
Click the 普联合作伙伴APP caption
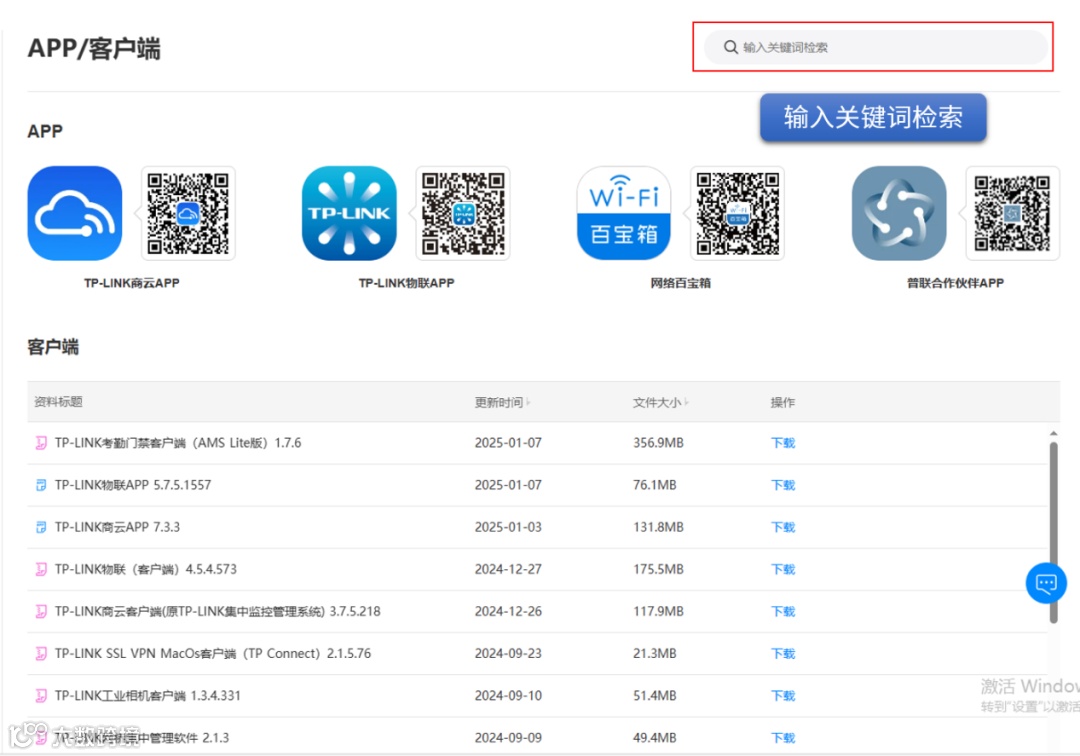coord(955,283)
